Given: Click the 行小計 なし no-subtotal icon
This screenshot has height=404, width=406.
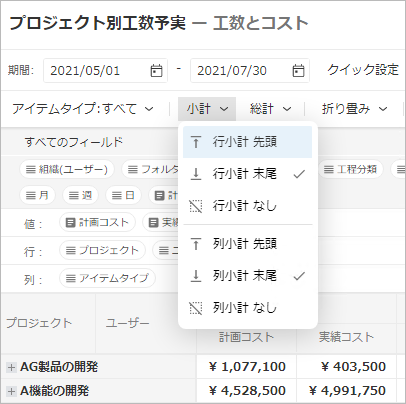Looking at the screenshot, I should point(196,206).
